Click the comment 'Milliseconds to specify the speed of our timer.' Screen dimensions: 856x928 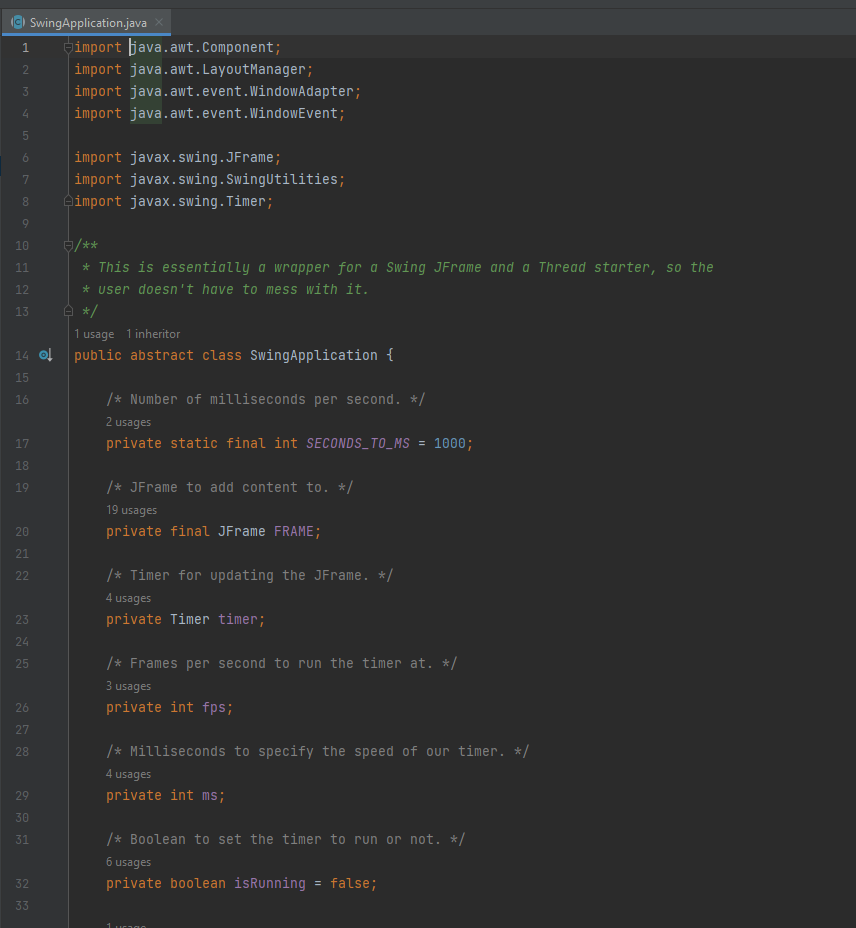pos(317,752)
